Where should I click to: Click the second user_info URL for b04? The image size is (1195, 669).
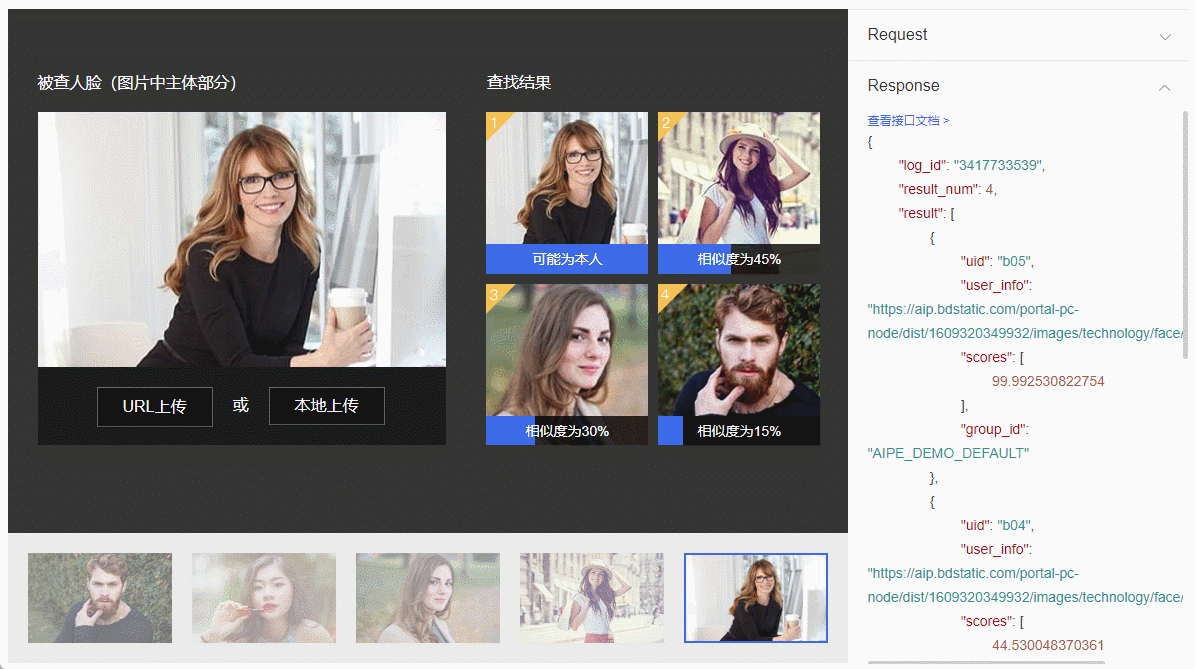click(x=1025, y=585)
